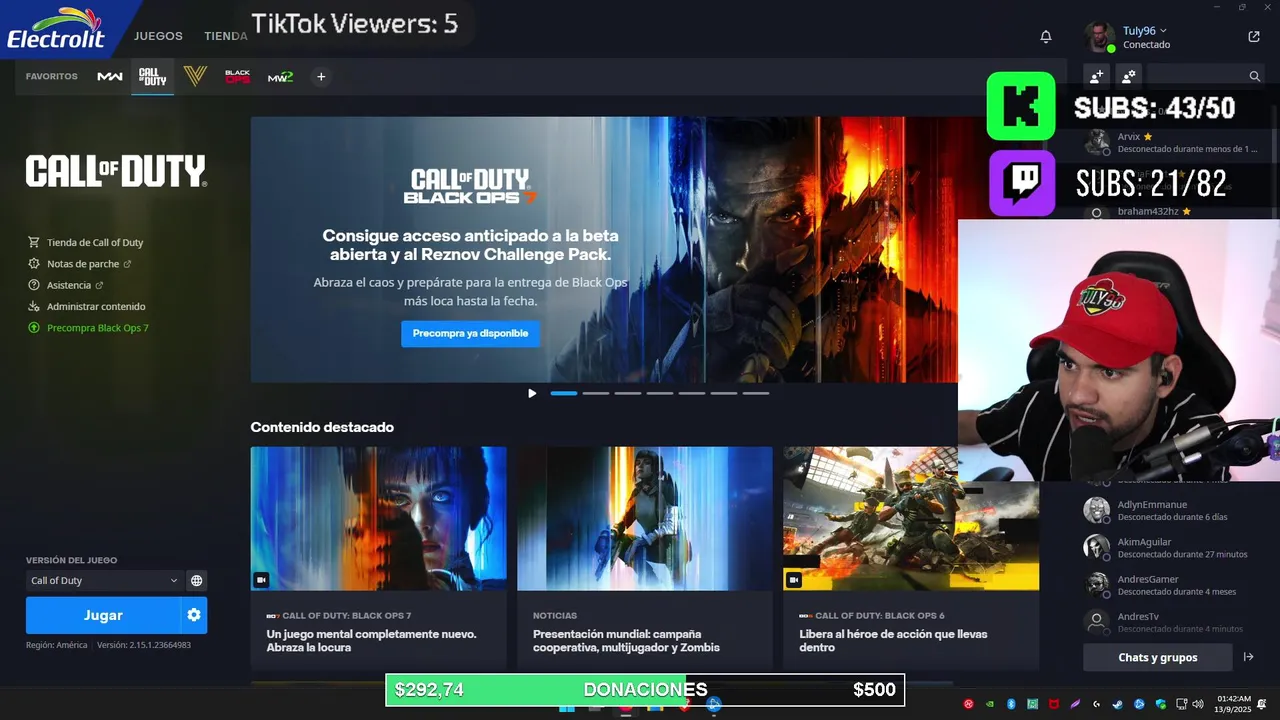Screen dimensions: 1280x720
Task: Open Chats y grupos
Action: [1158, 657]
